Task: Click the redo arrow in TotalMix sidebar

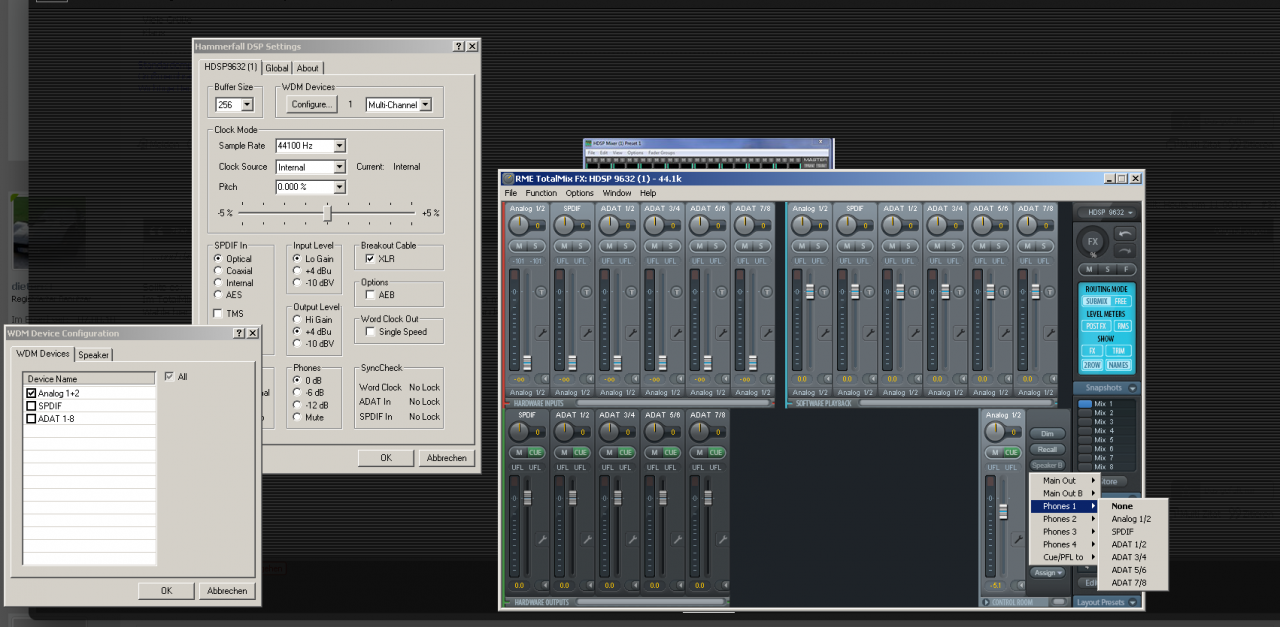Action: tap(1124, 250)
